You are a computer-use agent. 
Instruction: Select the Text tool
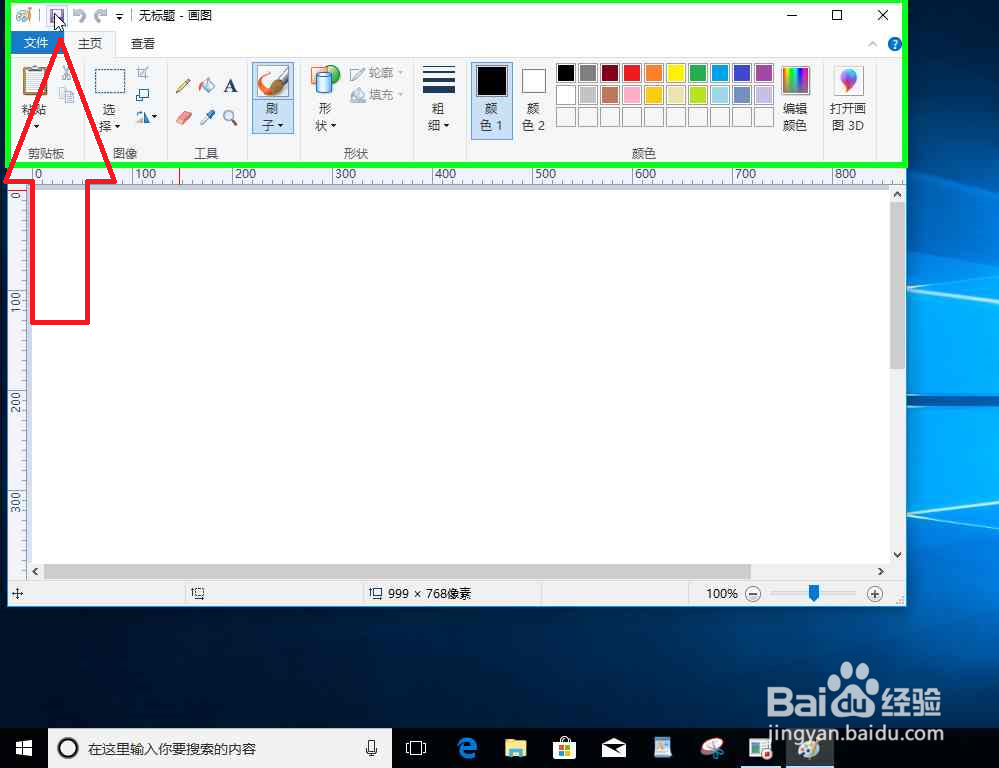click(x=230, y=85)
